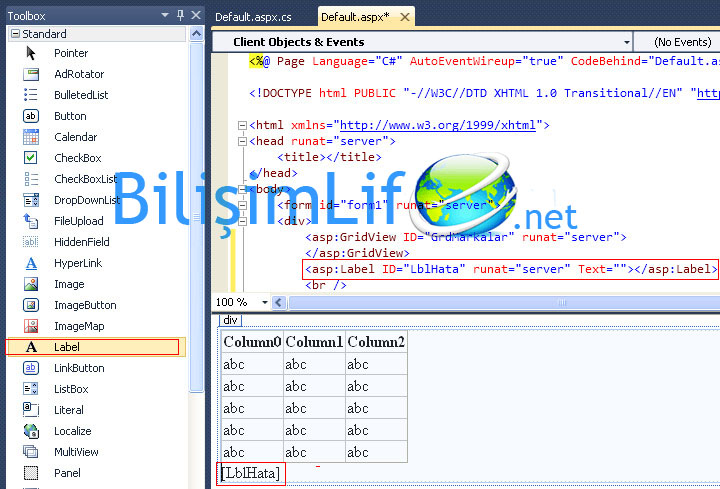
Task: Collapse the body tag outline node
Action: (x=242, y=189)
